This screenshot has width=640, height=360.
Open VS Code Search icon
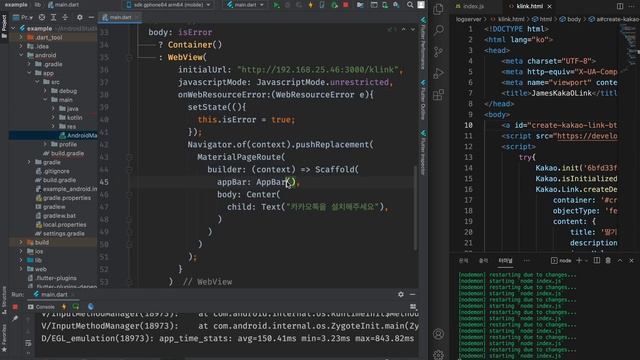[438, 30]
